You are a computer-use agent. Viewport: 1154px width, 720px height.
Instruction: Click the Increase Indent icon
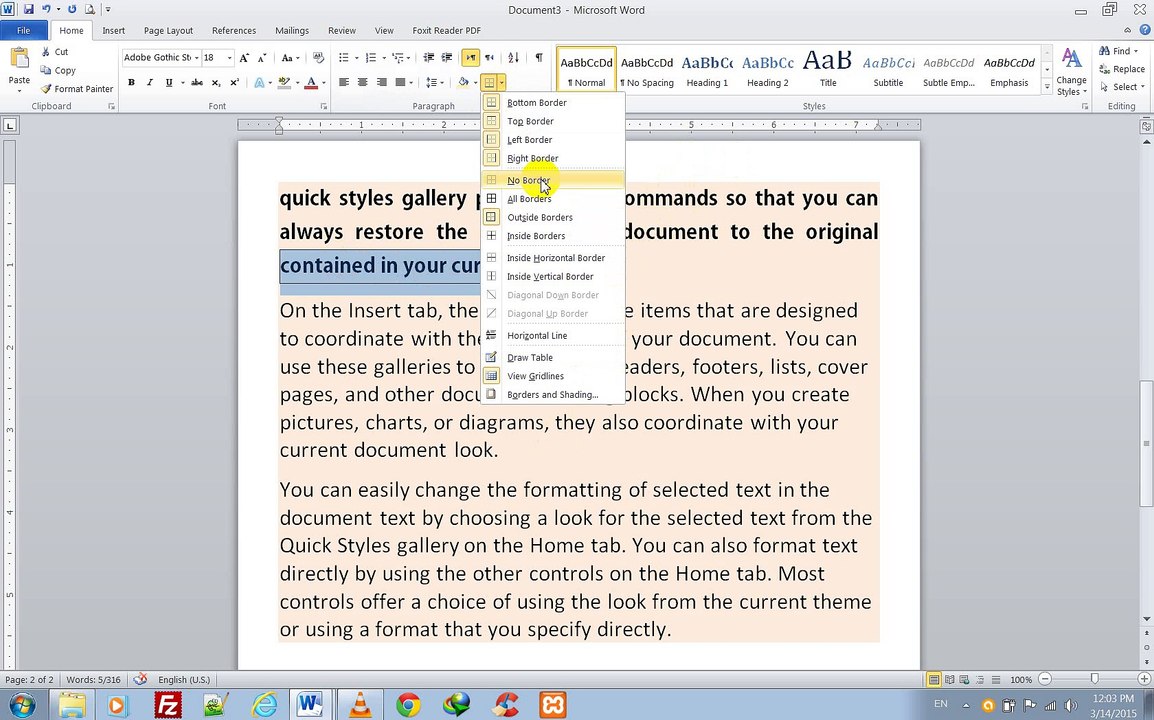point(447,57)
